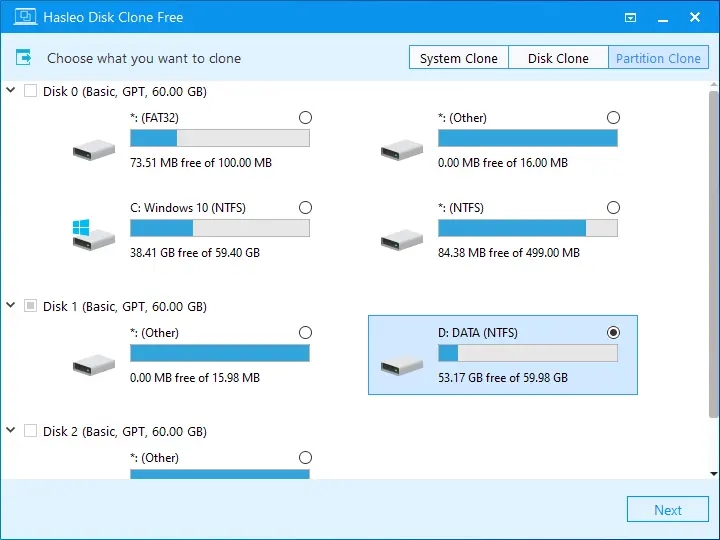Click '73.51 MB free of 100.00 MB' text
720x540 pixels.
click(201, 163)
